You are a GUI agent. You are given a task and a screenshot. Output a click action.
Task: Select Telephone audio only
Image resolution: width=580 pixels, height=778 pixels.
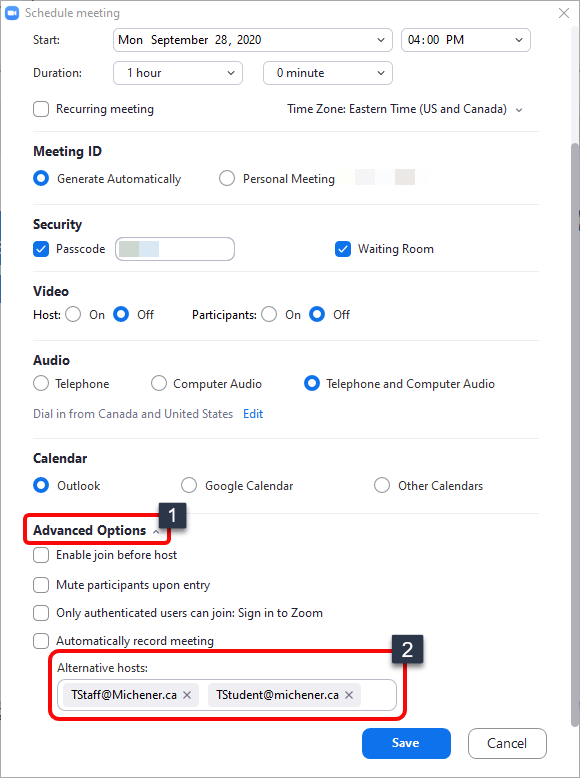(x=41, y=384)
